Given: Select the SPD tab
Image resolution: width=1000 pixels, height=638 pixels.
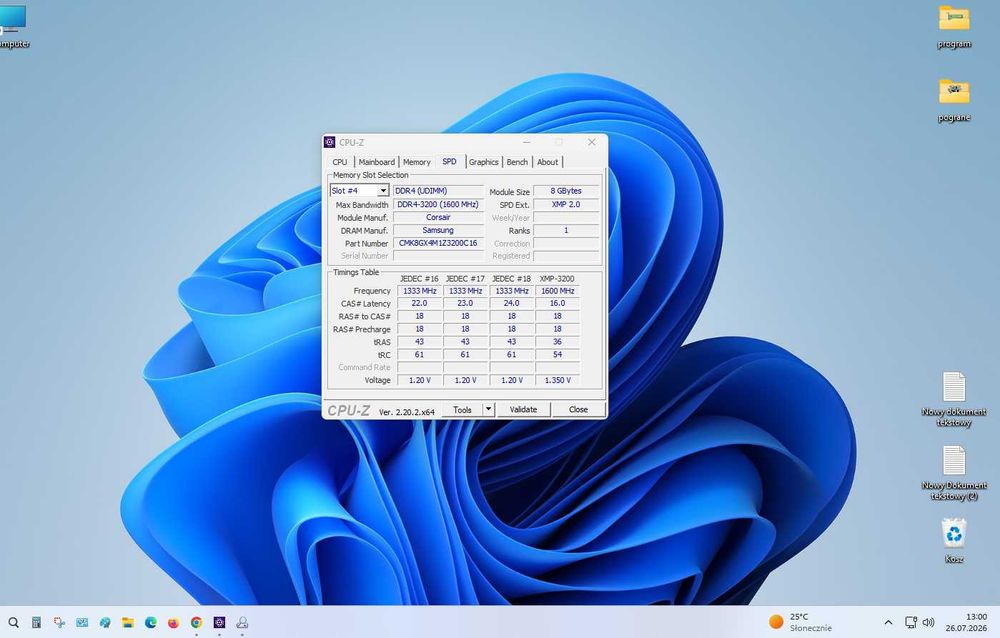Looking at the screenshot, I should point(450,161).
